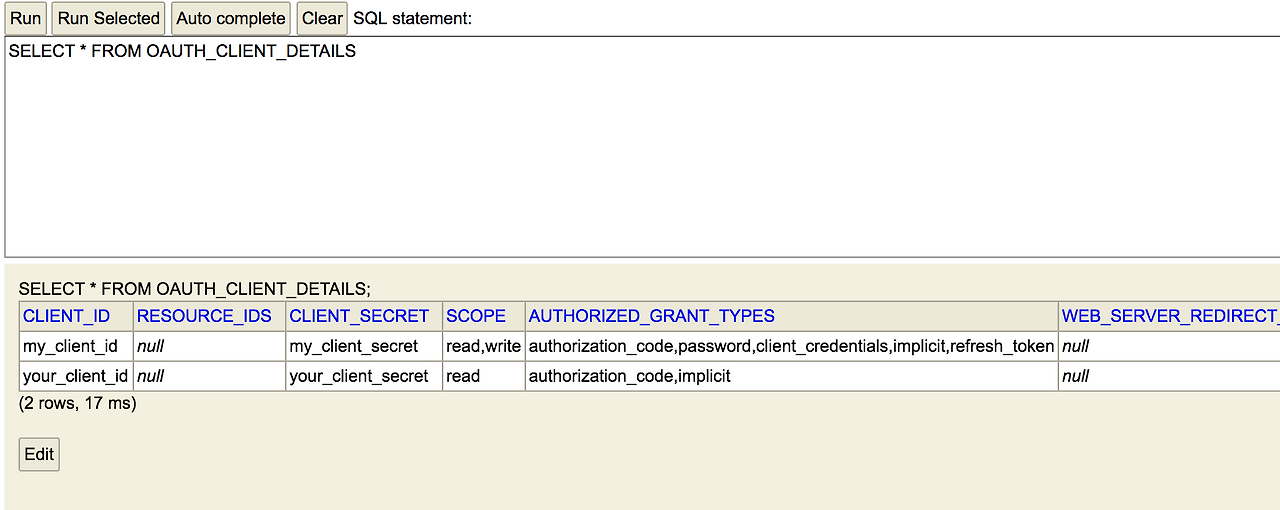
Task: Click the executed query text above results table
Action: (194, 289)
